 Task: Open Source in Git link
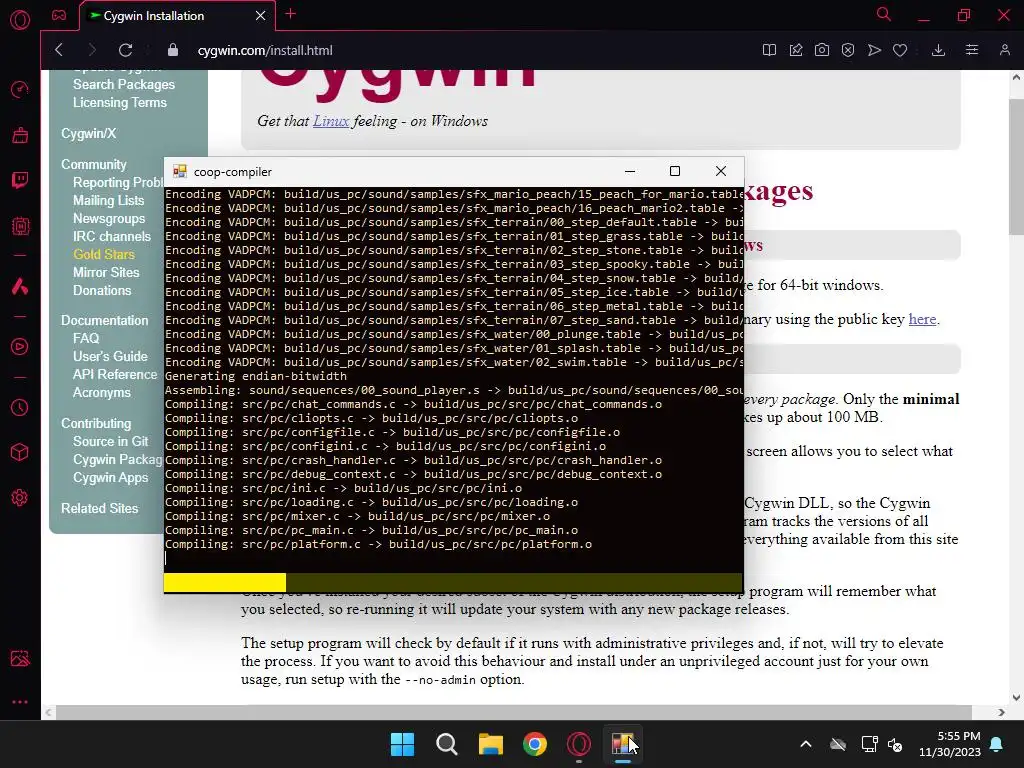pos(110,441)
